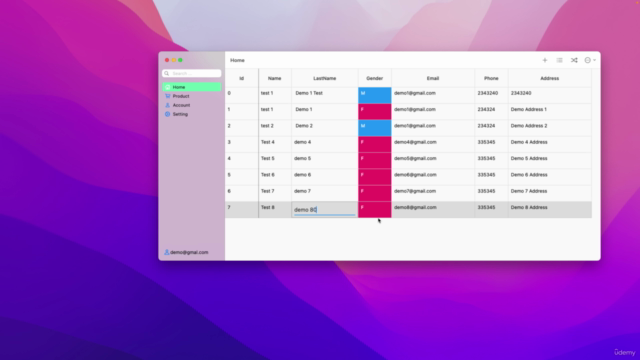Close the window with the red button
Image resolution: width=640 pixels, height=360 pixels.
click(x=167, y=60)
